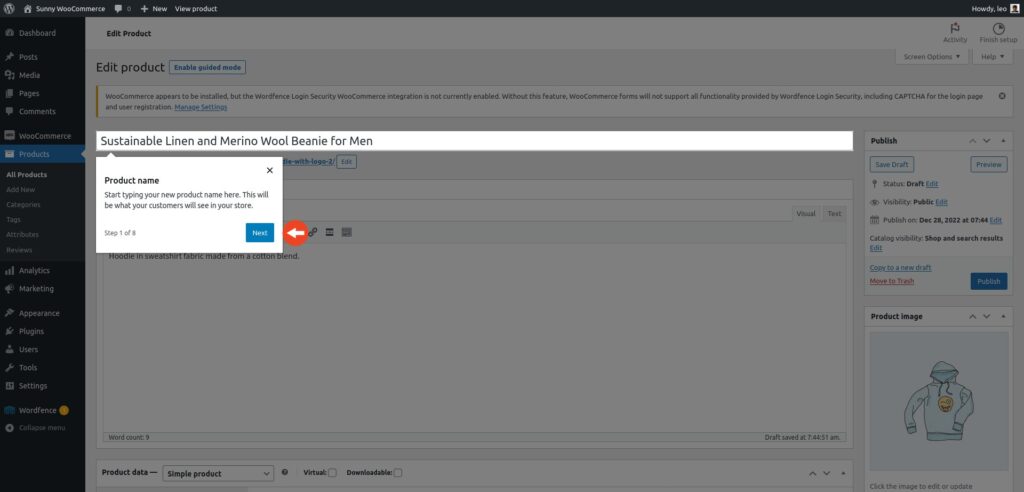The height and width of the screenshot is (492, 1024).
Task: Expand Screen Options dropdown
Action: (x=932, y=57)
